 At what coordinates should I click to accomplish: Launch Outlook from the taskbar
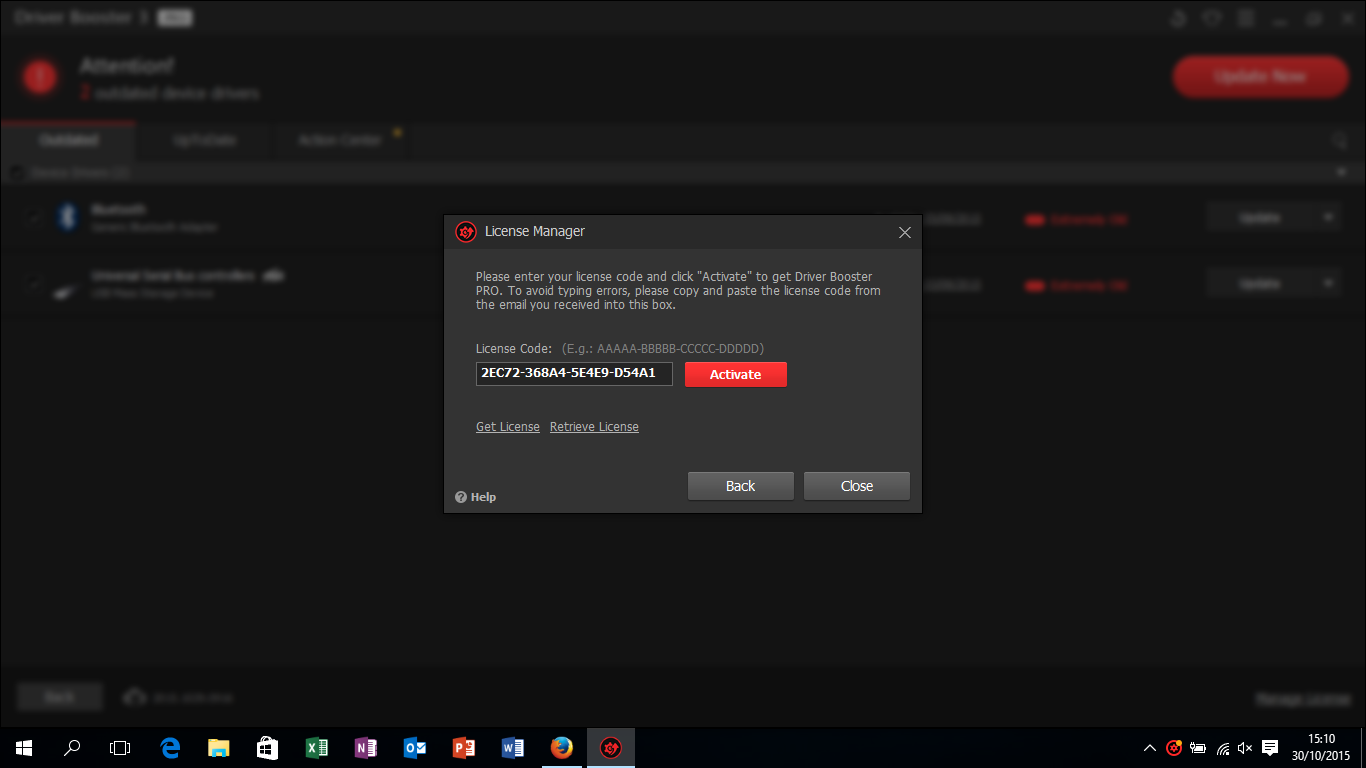click(x=414, y=748)
